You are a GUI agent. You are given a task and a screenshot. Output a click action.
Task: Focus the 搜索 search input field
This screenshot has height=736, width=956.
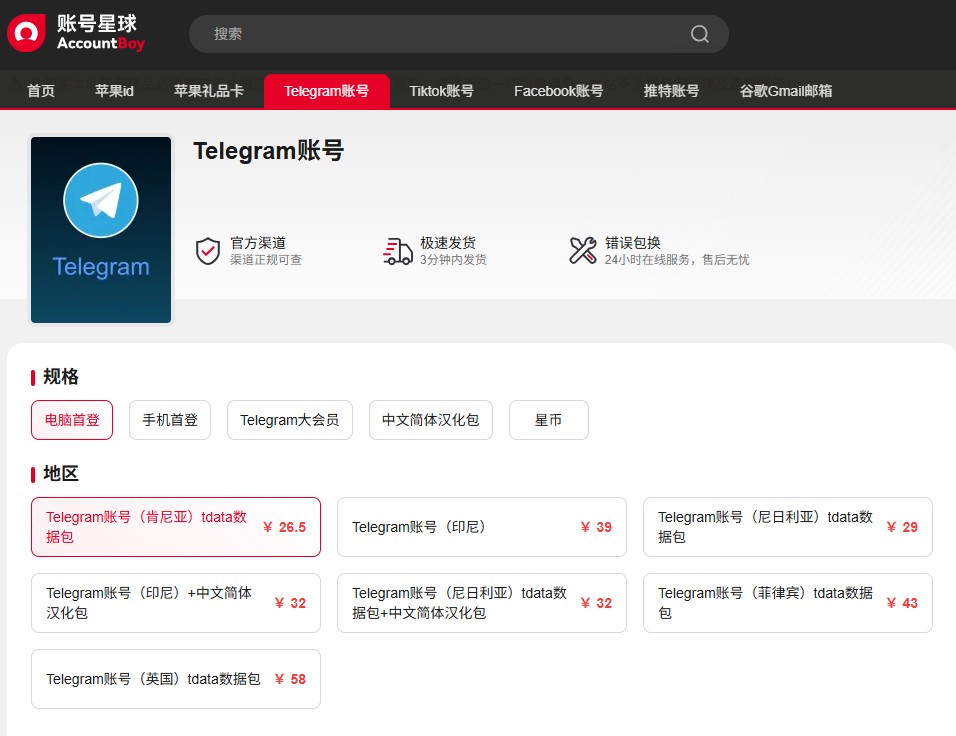(x=458, y=34)
